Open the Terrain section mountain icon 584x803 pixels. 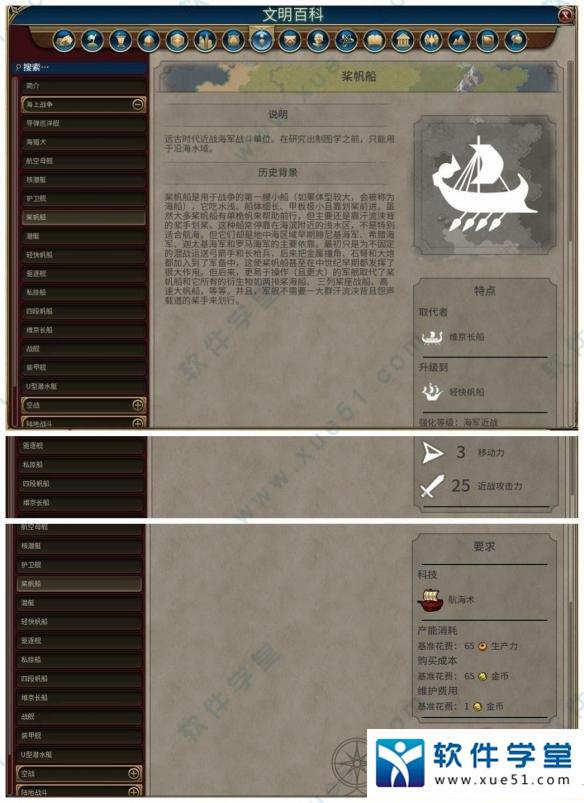pyautogui.click(x=459, y=40)
